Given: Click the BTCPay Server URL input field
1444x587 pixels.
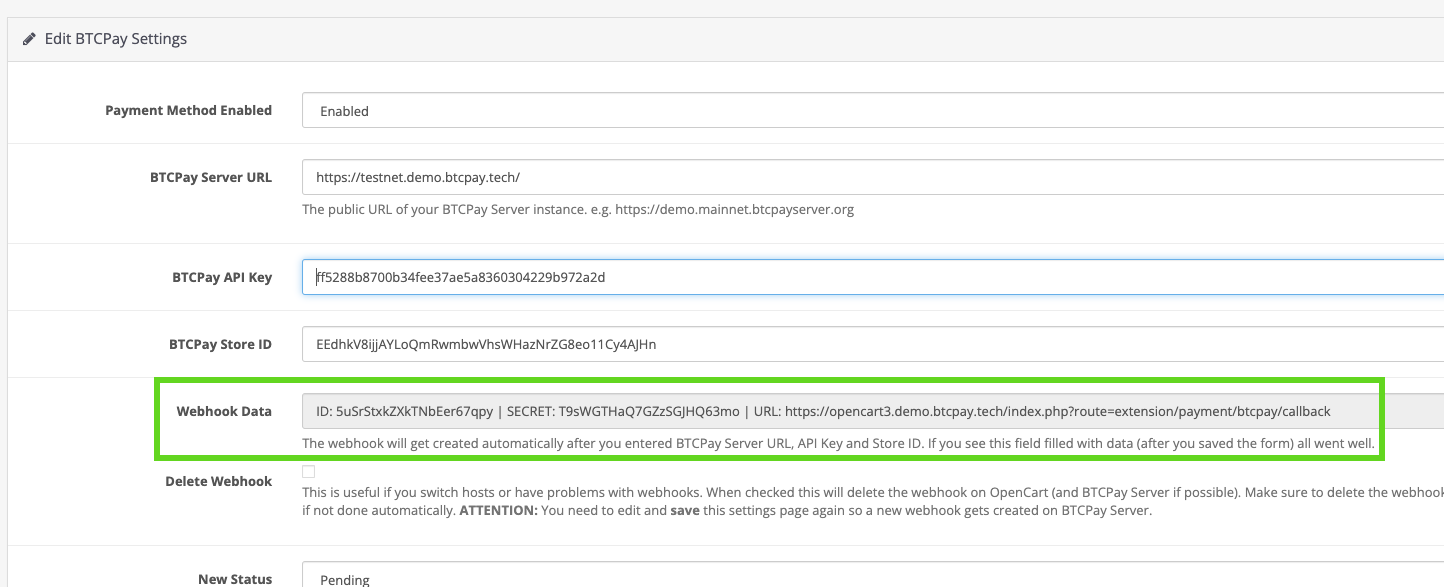Looking at the screenshot, I should (873, 177).
